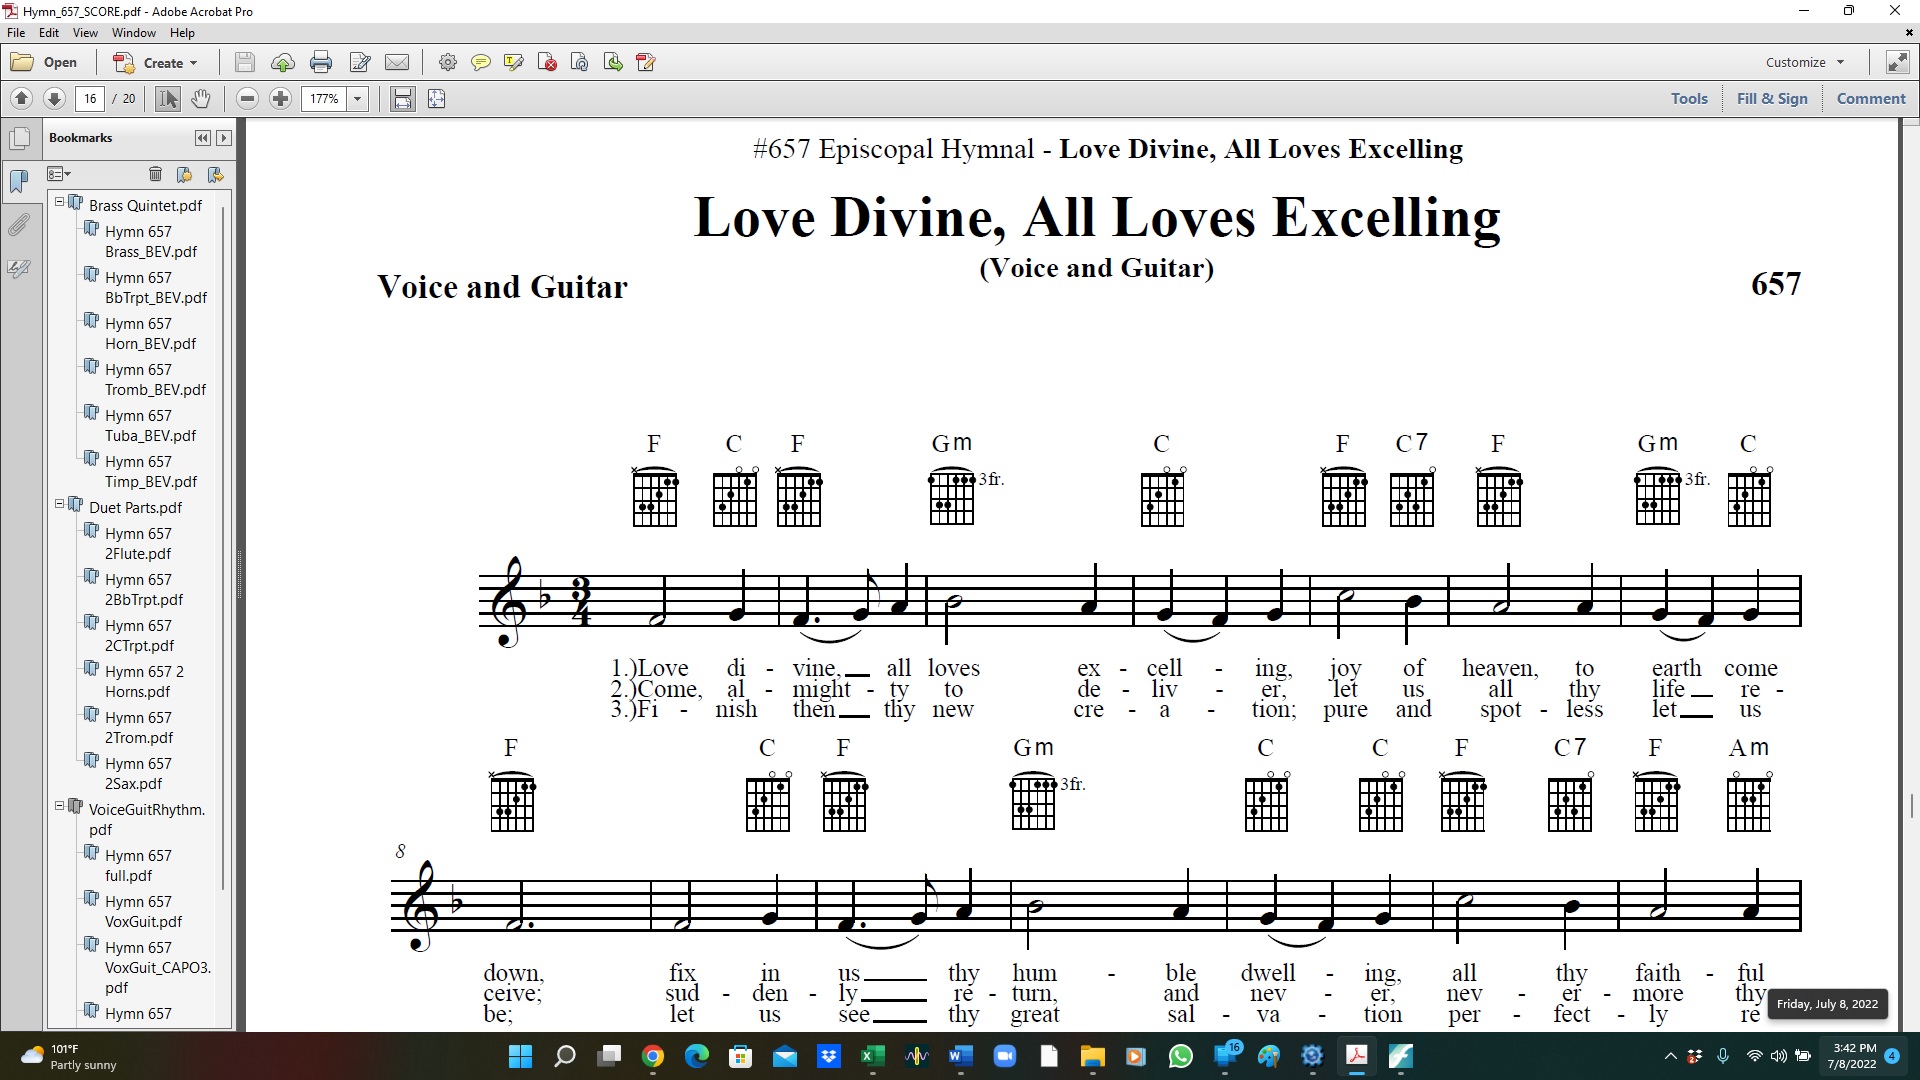The image size is (1920, 1080).
Task: Click the Extract pages icon
Action: point(613,62)
